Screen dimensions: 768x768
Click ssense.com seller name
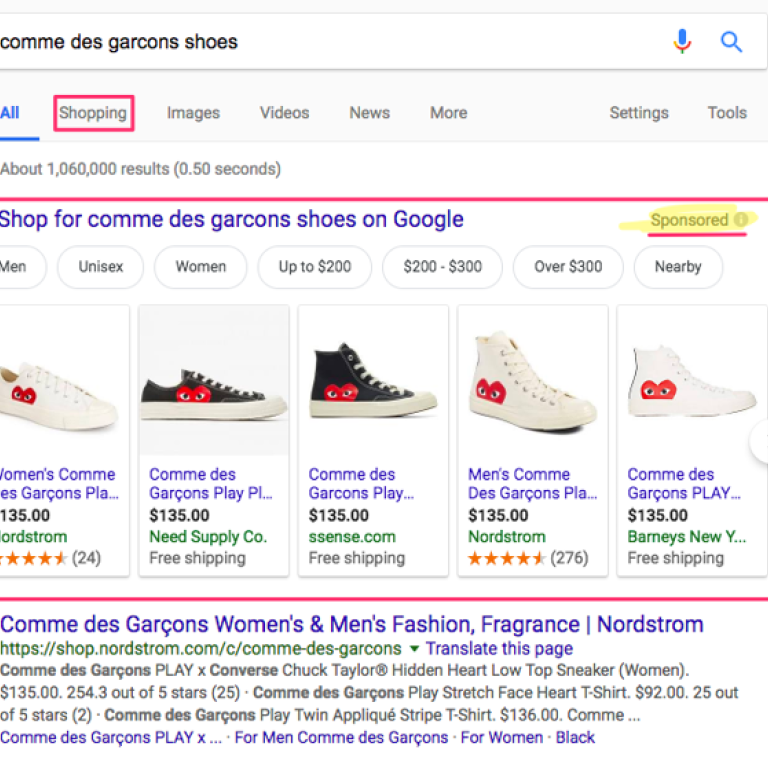[x=352, y=537]
